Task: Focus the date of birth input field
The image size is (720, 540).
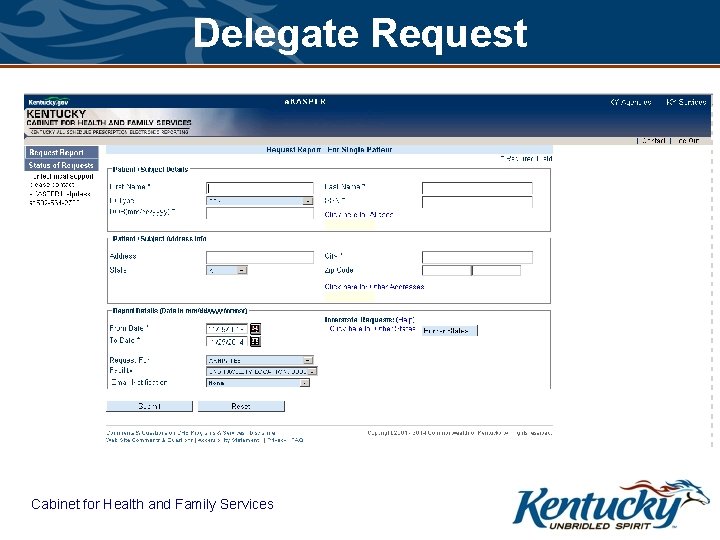Action: 260,213
